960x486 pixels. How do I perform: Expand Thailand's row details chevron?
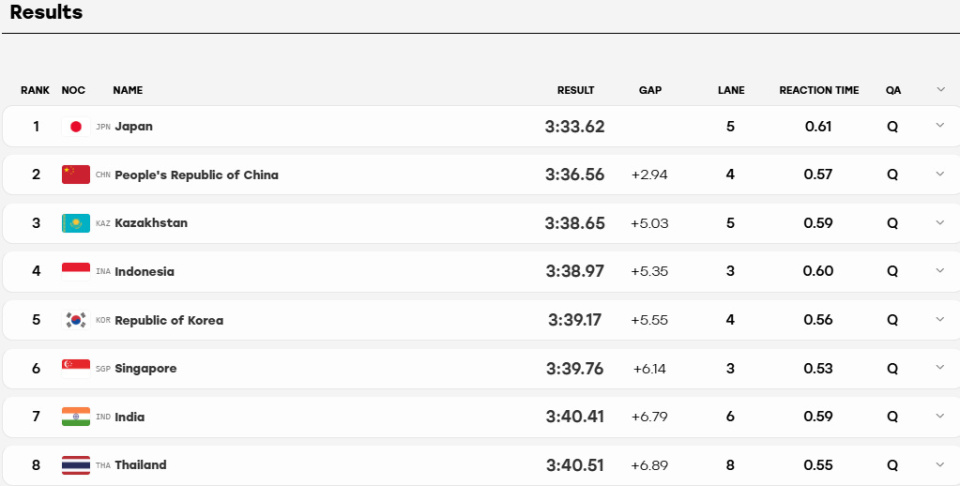pyautogui.click(x=940, y=465)
